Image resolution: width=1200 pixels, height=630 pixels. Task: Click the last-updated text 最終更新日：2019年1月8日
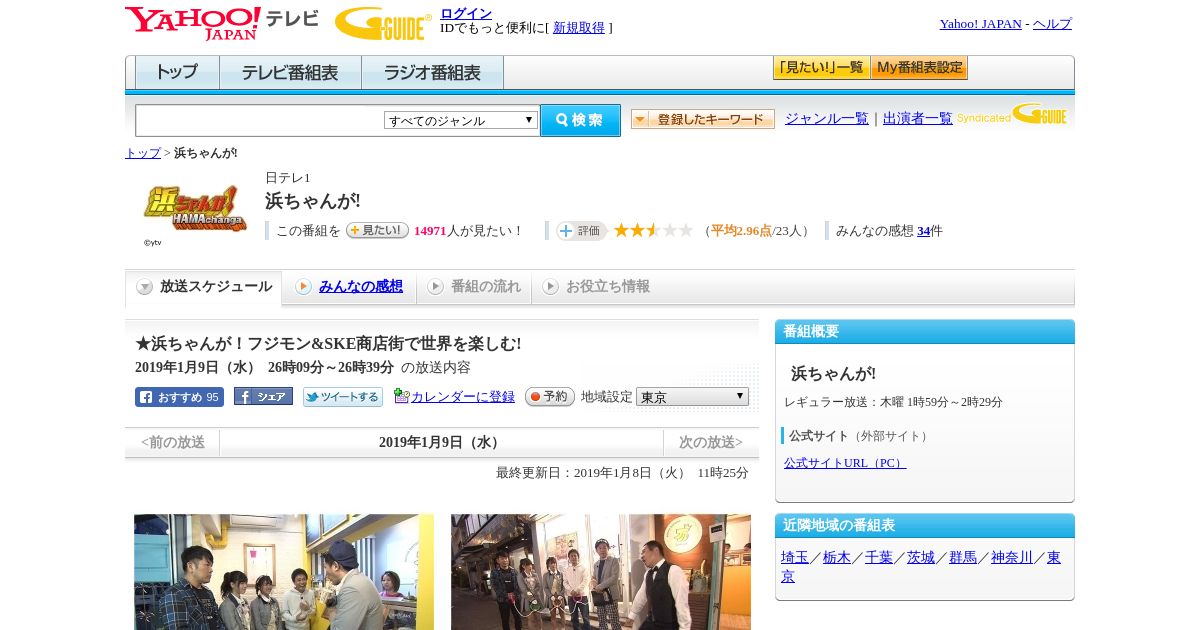622,473
